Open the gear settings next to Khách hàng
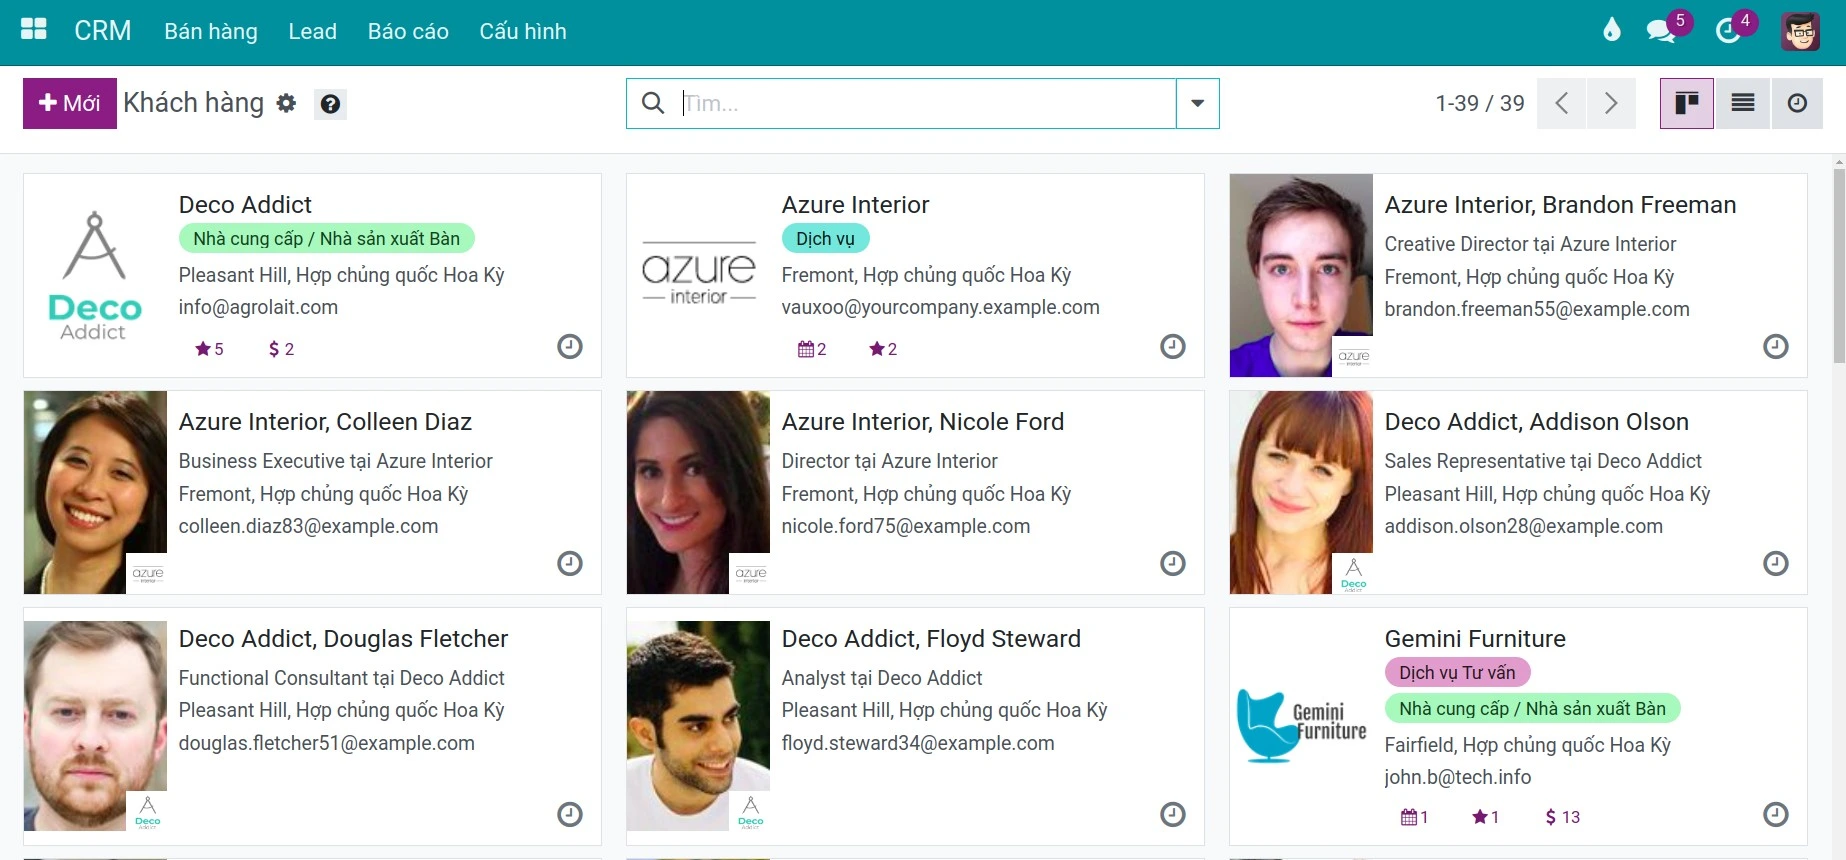Image resolution: width=1846 pixels, height=860 pixels. coord(287,103)
